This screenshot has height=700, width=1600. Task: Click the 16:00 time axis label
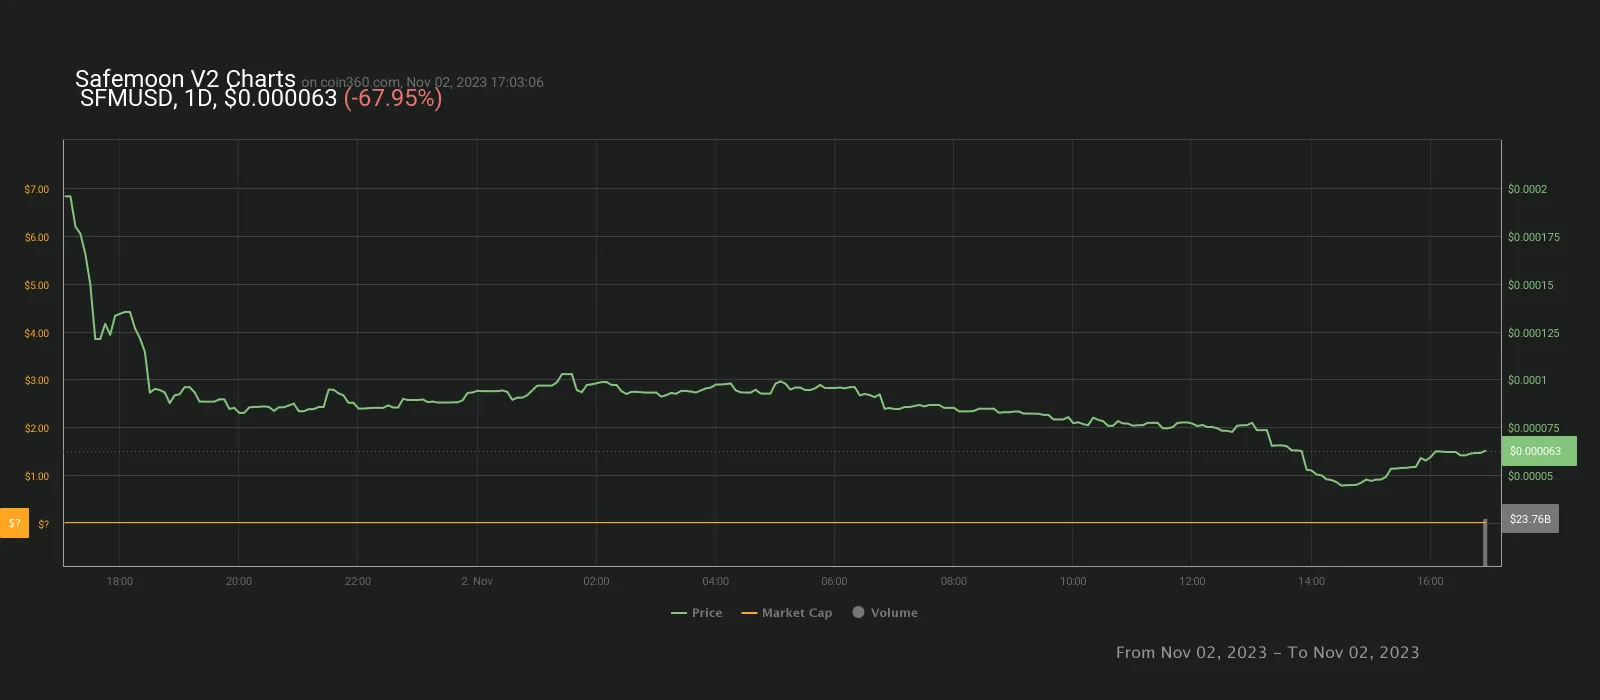pos(1430,581)
